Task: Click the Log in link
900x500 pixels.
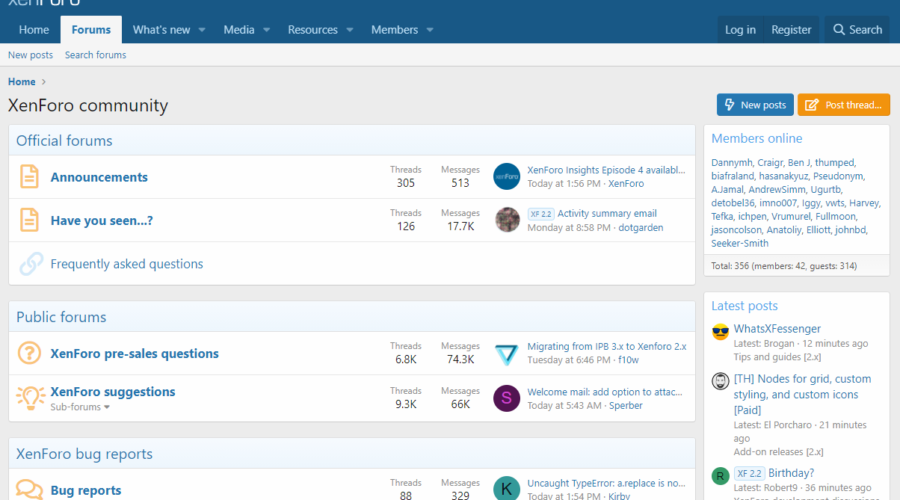Action: point(740,29)
